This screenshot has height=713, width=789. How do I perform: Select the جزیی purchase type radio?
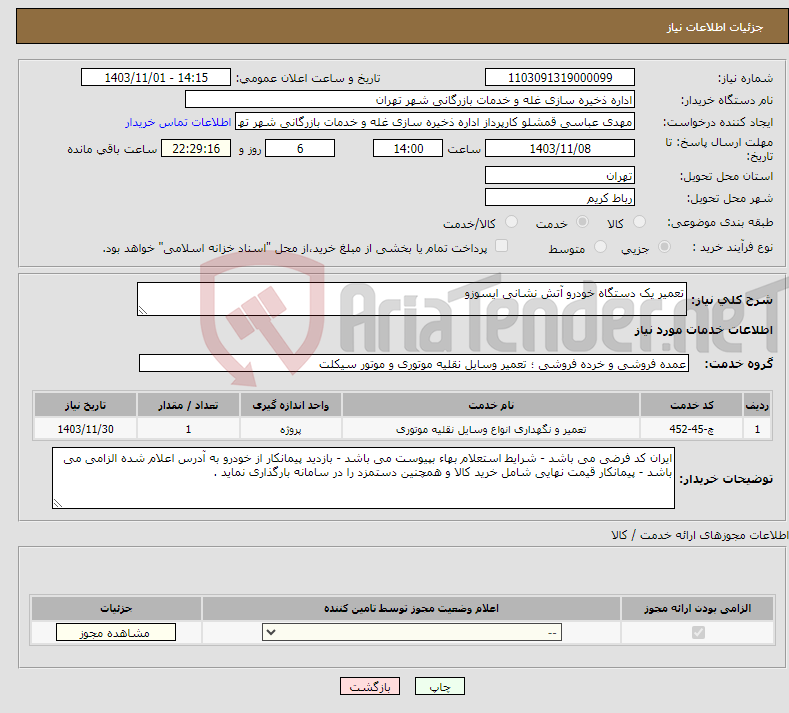coord(664,247)
